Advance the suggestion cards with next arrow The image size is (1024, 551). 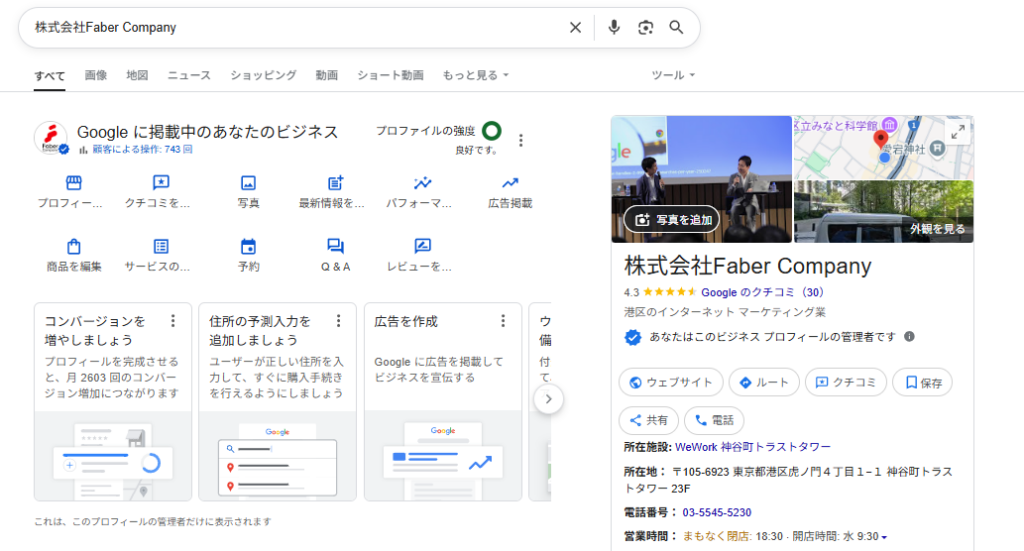pyautogui.click(x=549, y=399)
